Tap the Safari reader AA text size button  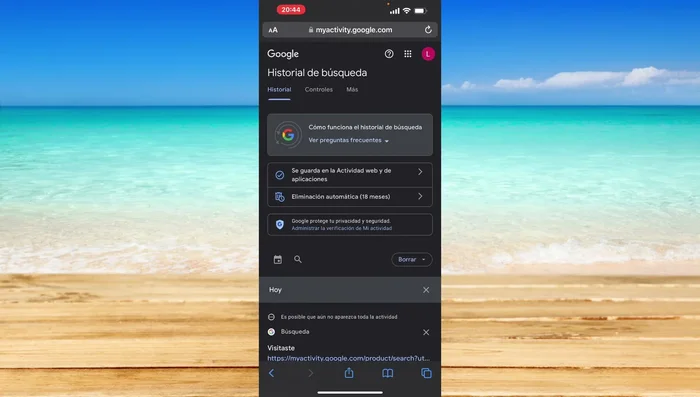(273, 30)
